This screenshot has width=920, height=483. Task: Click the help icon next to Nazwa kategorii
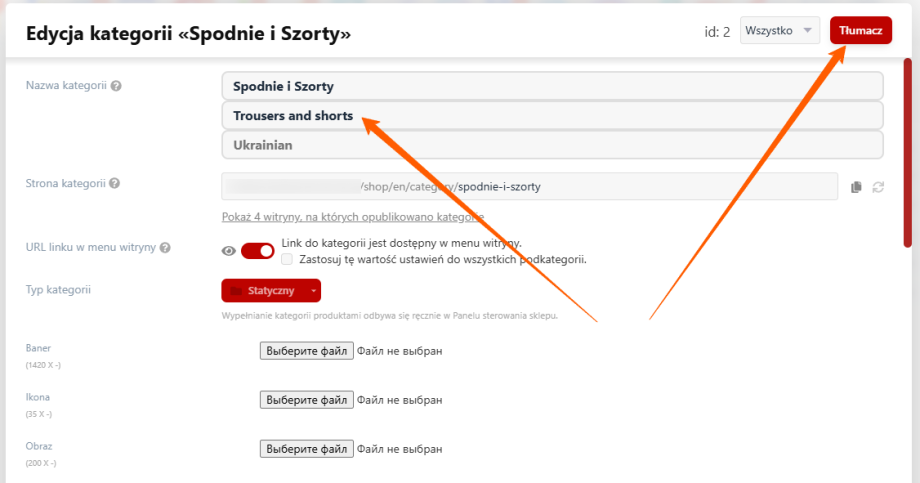click(116, 86)
